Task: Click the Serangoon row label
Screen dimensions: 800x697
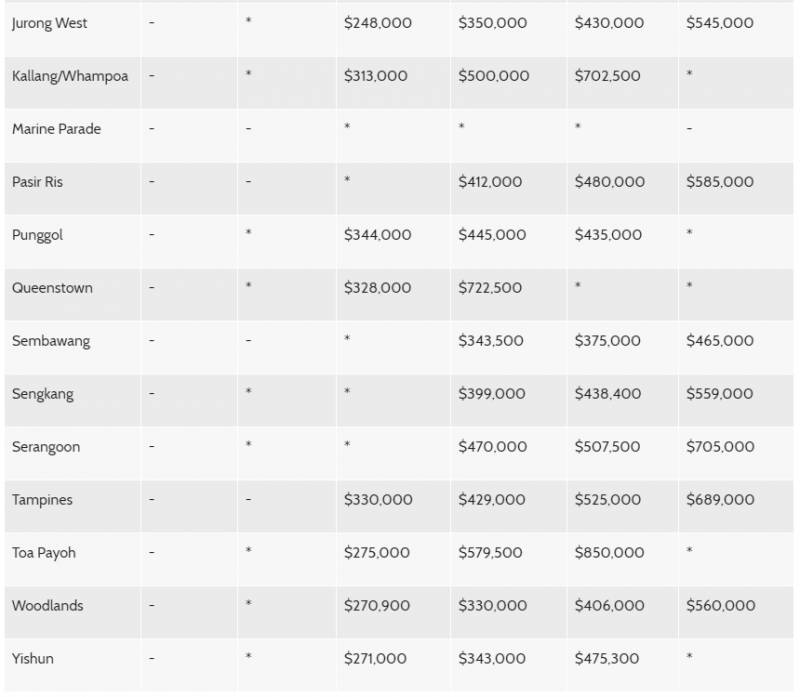Action: [47, 447]
